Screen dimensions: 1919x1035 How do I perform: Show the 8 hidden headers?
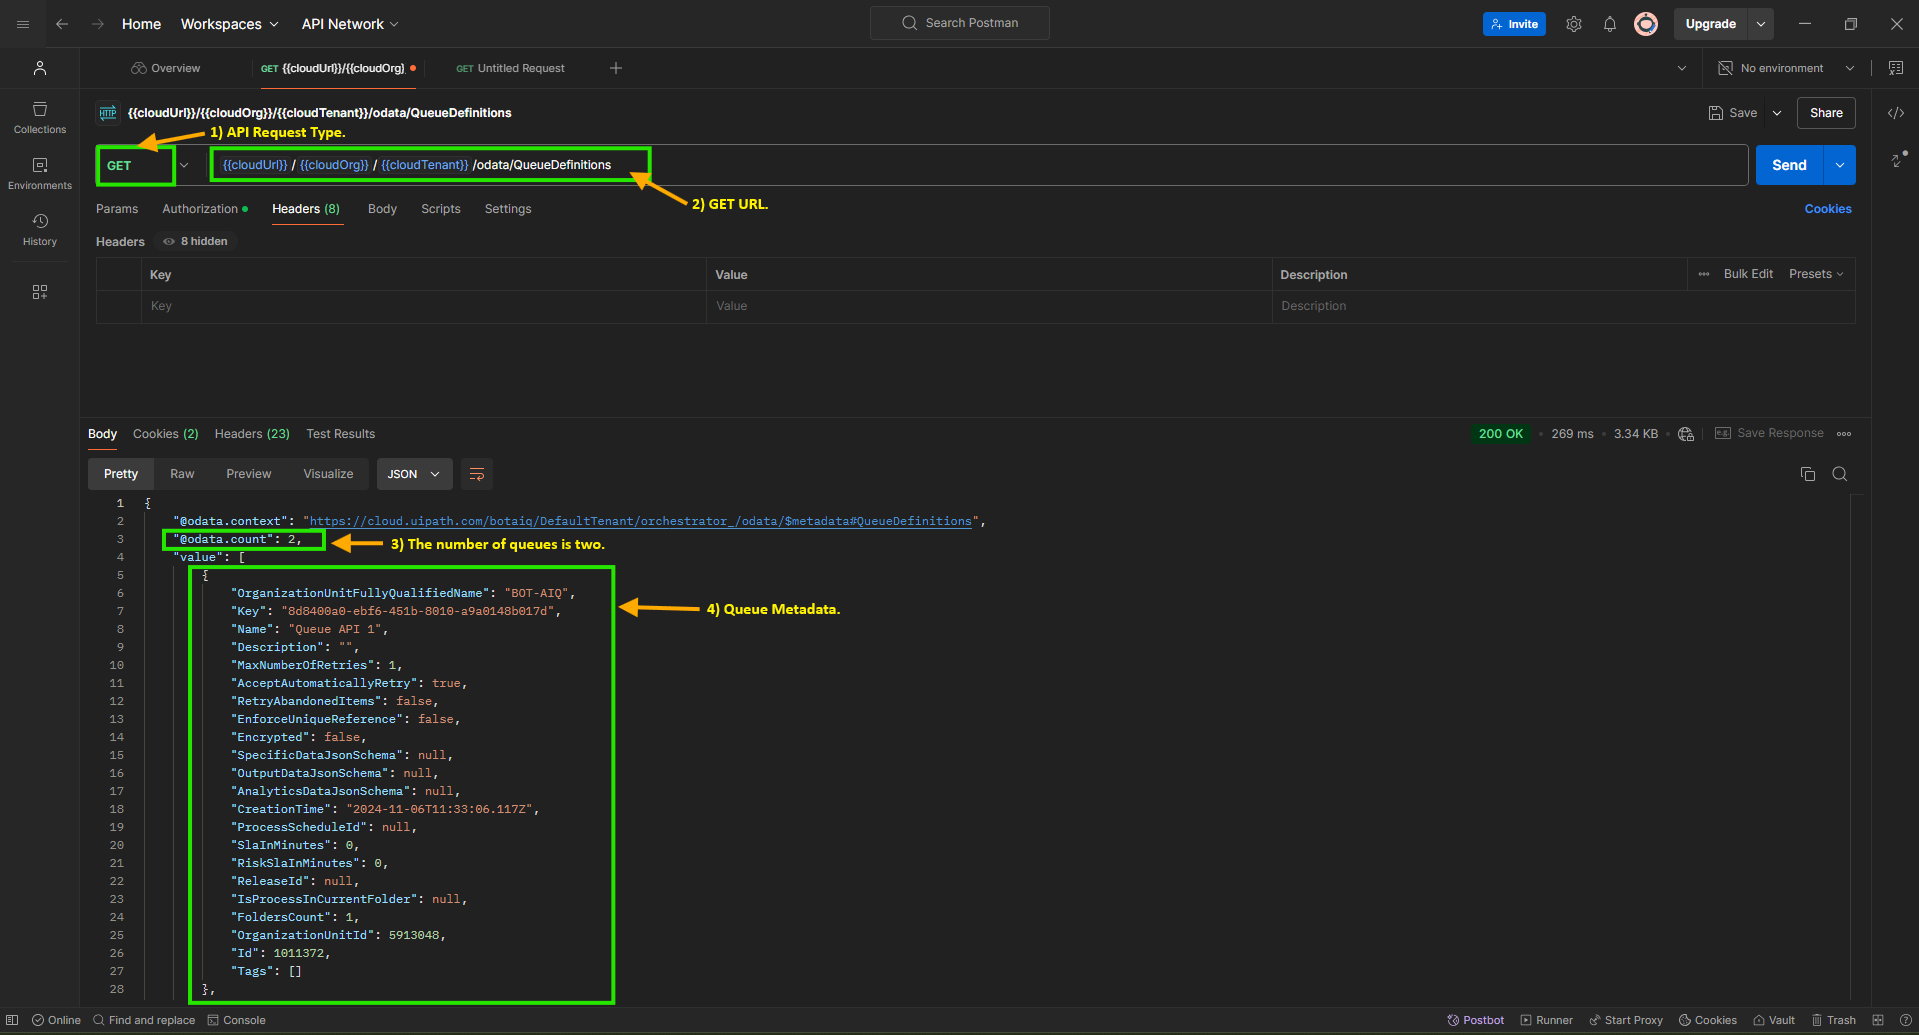(196, 241)
